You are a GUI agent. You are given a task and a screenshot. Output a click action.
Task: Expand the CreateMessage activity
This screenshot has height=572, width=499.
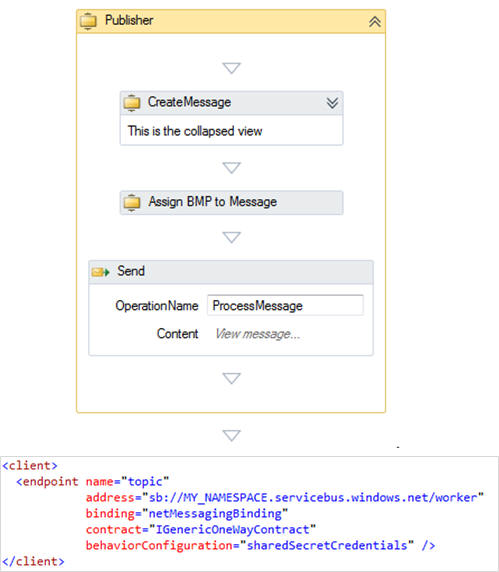(332, 103)
